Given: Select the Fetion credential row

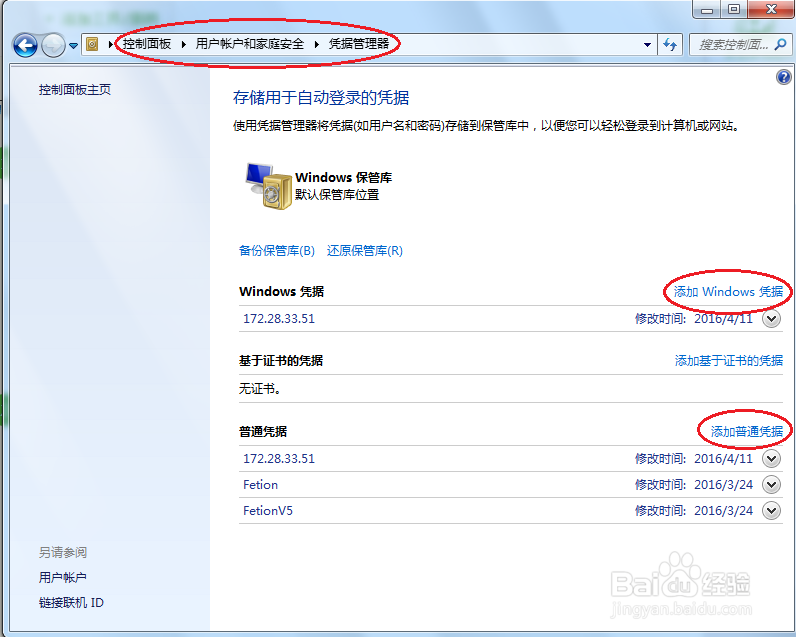Looking at the screenshot, I should click(510, 485).
